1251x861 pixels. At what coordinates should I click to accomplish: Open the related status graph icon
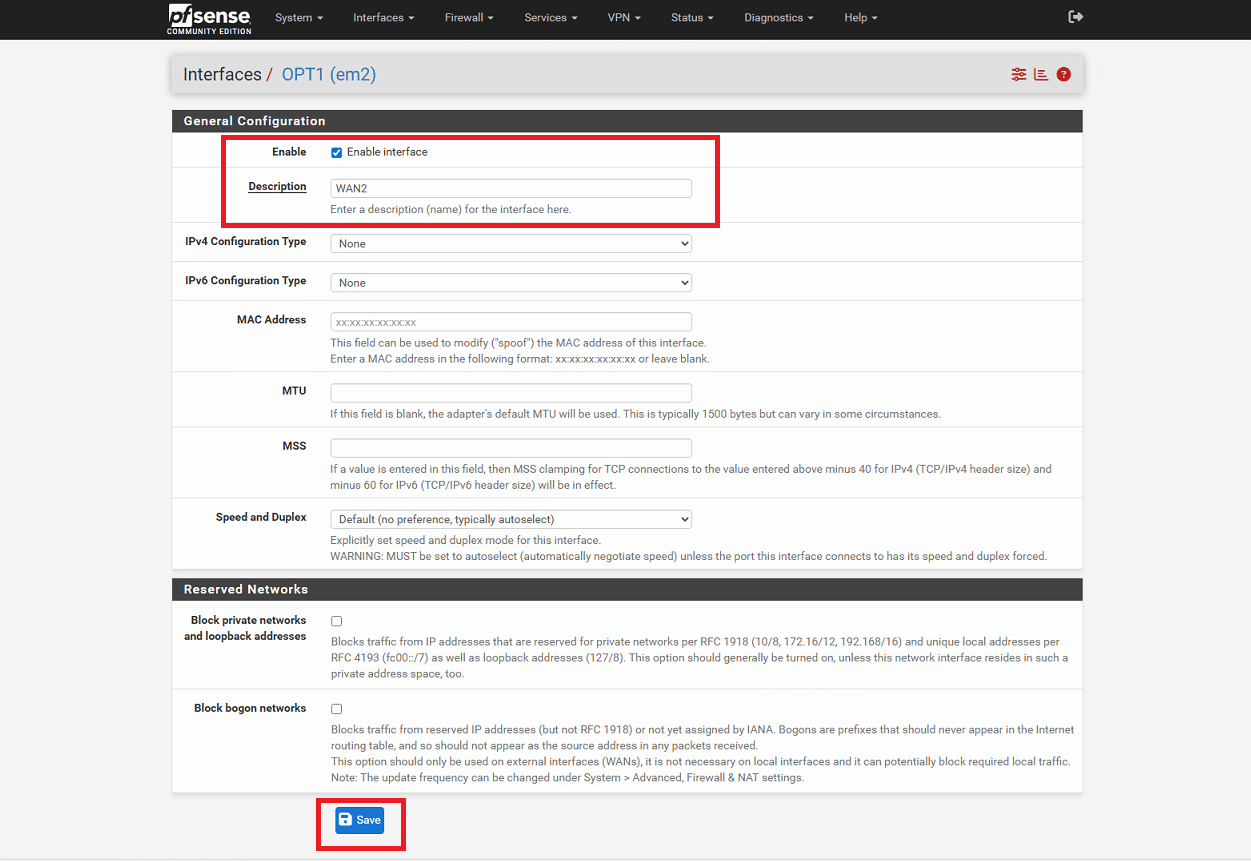pyautogui.click(x=1040, y=75)
